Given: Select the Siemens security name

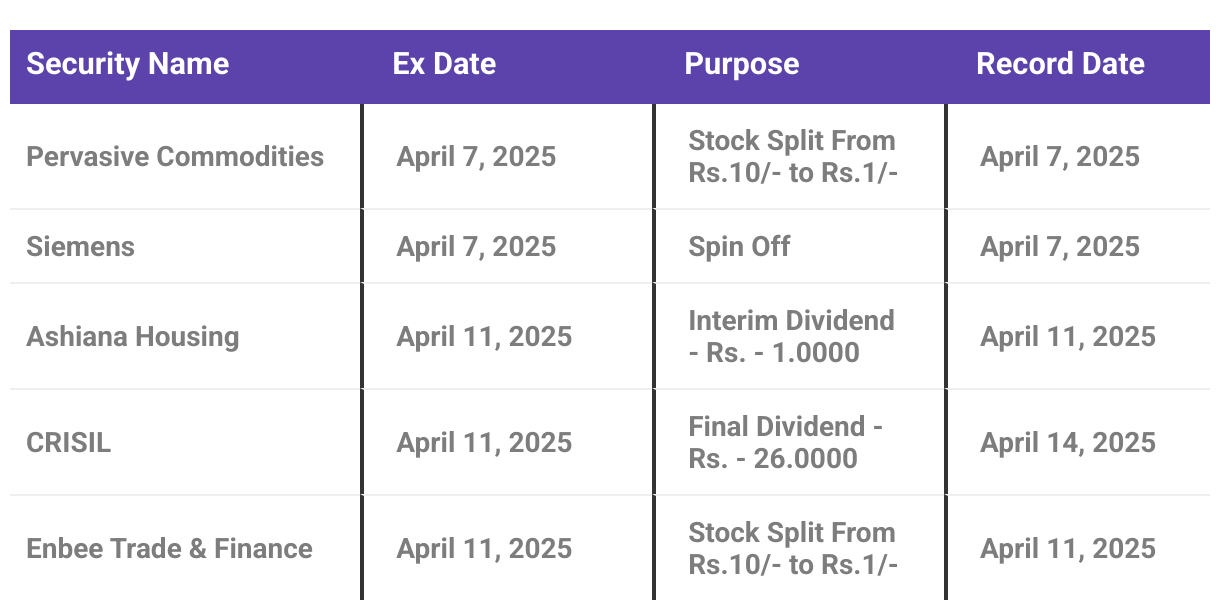Looking at the screenshot, I should coord(80,247).
